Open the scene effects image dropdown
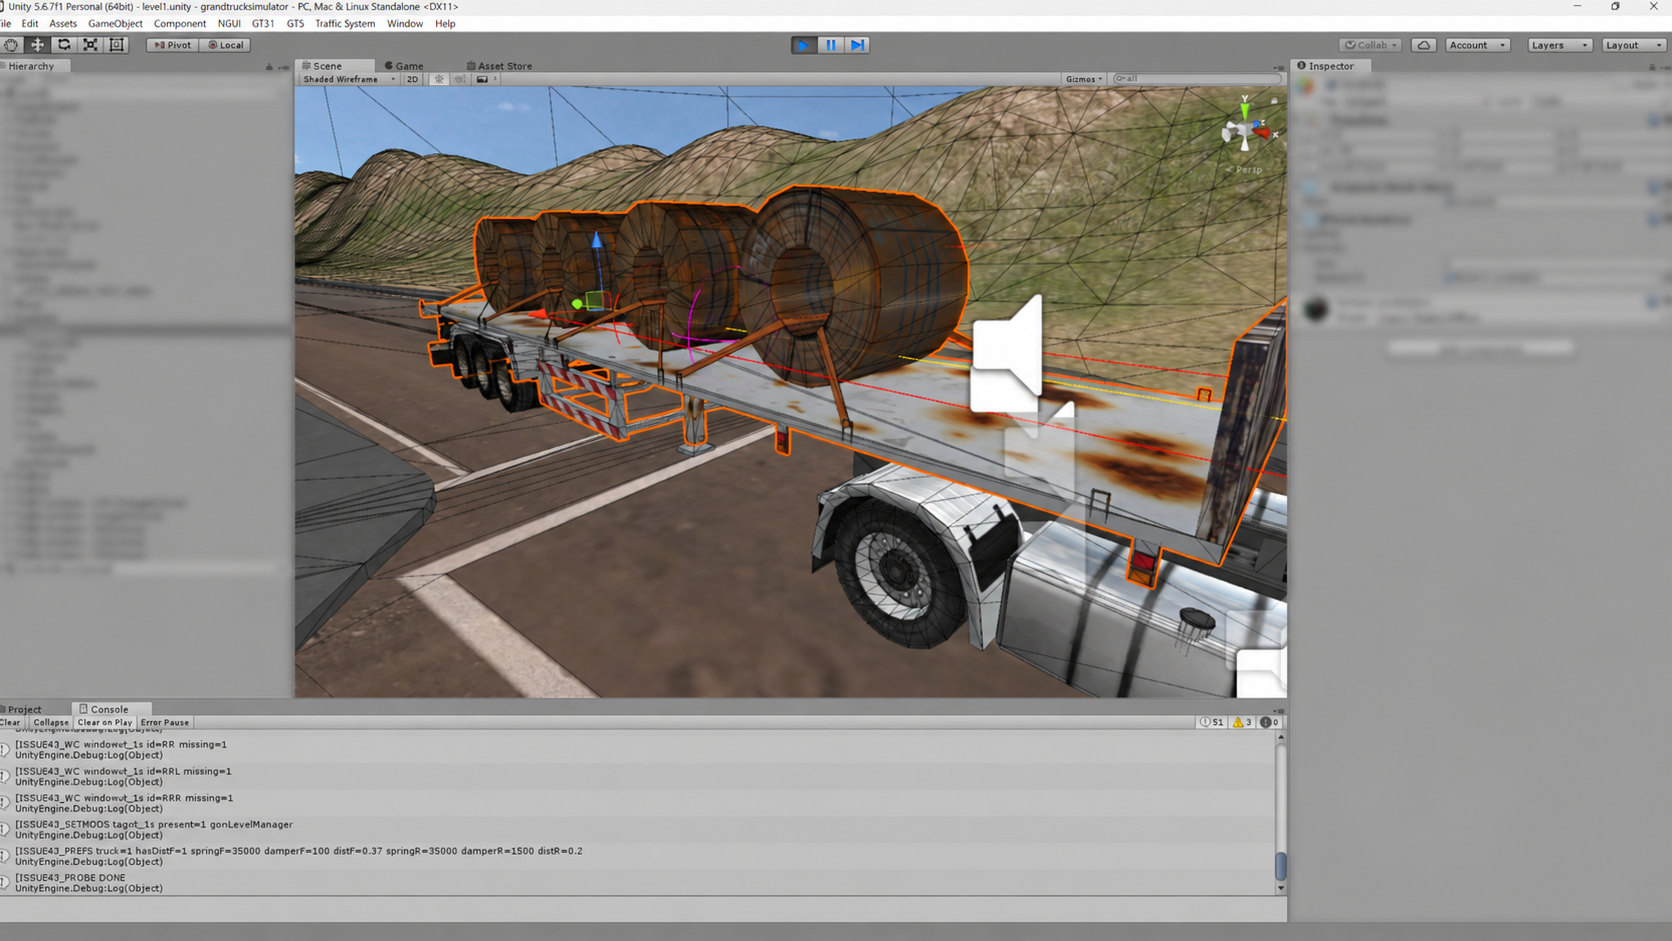The image size is (1672, 941). coord(485,79)
